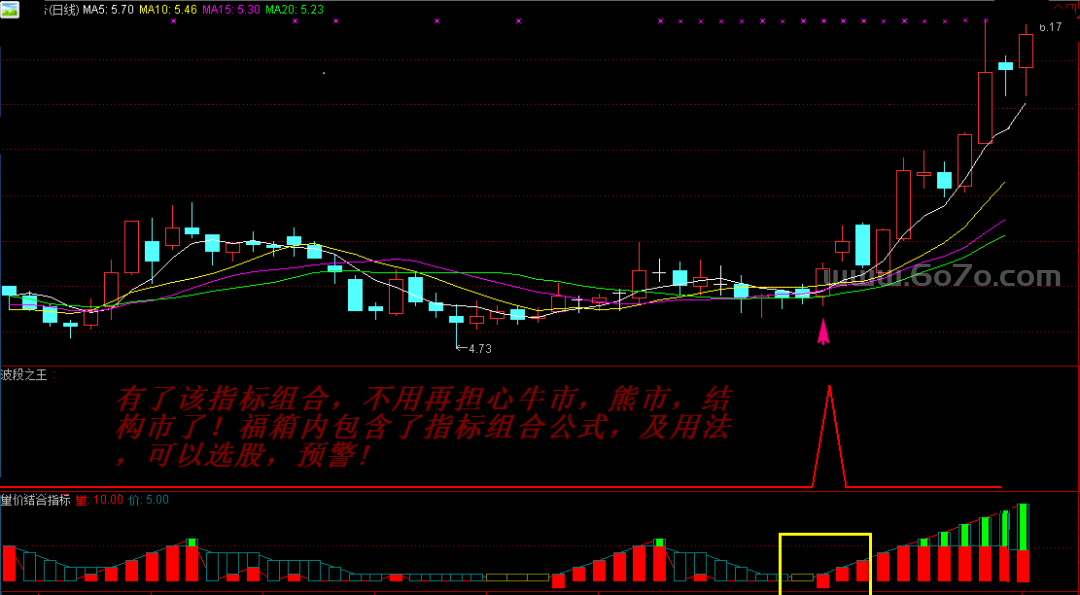Image resolution: width=1080 pixels, height=595 pixels.
Task: Open the 量价结合指标 indicator title
Action: click(36, 500)
